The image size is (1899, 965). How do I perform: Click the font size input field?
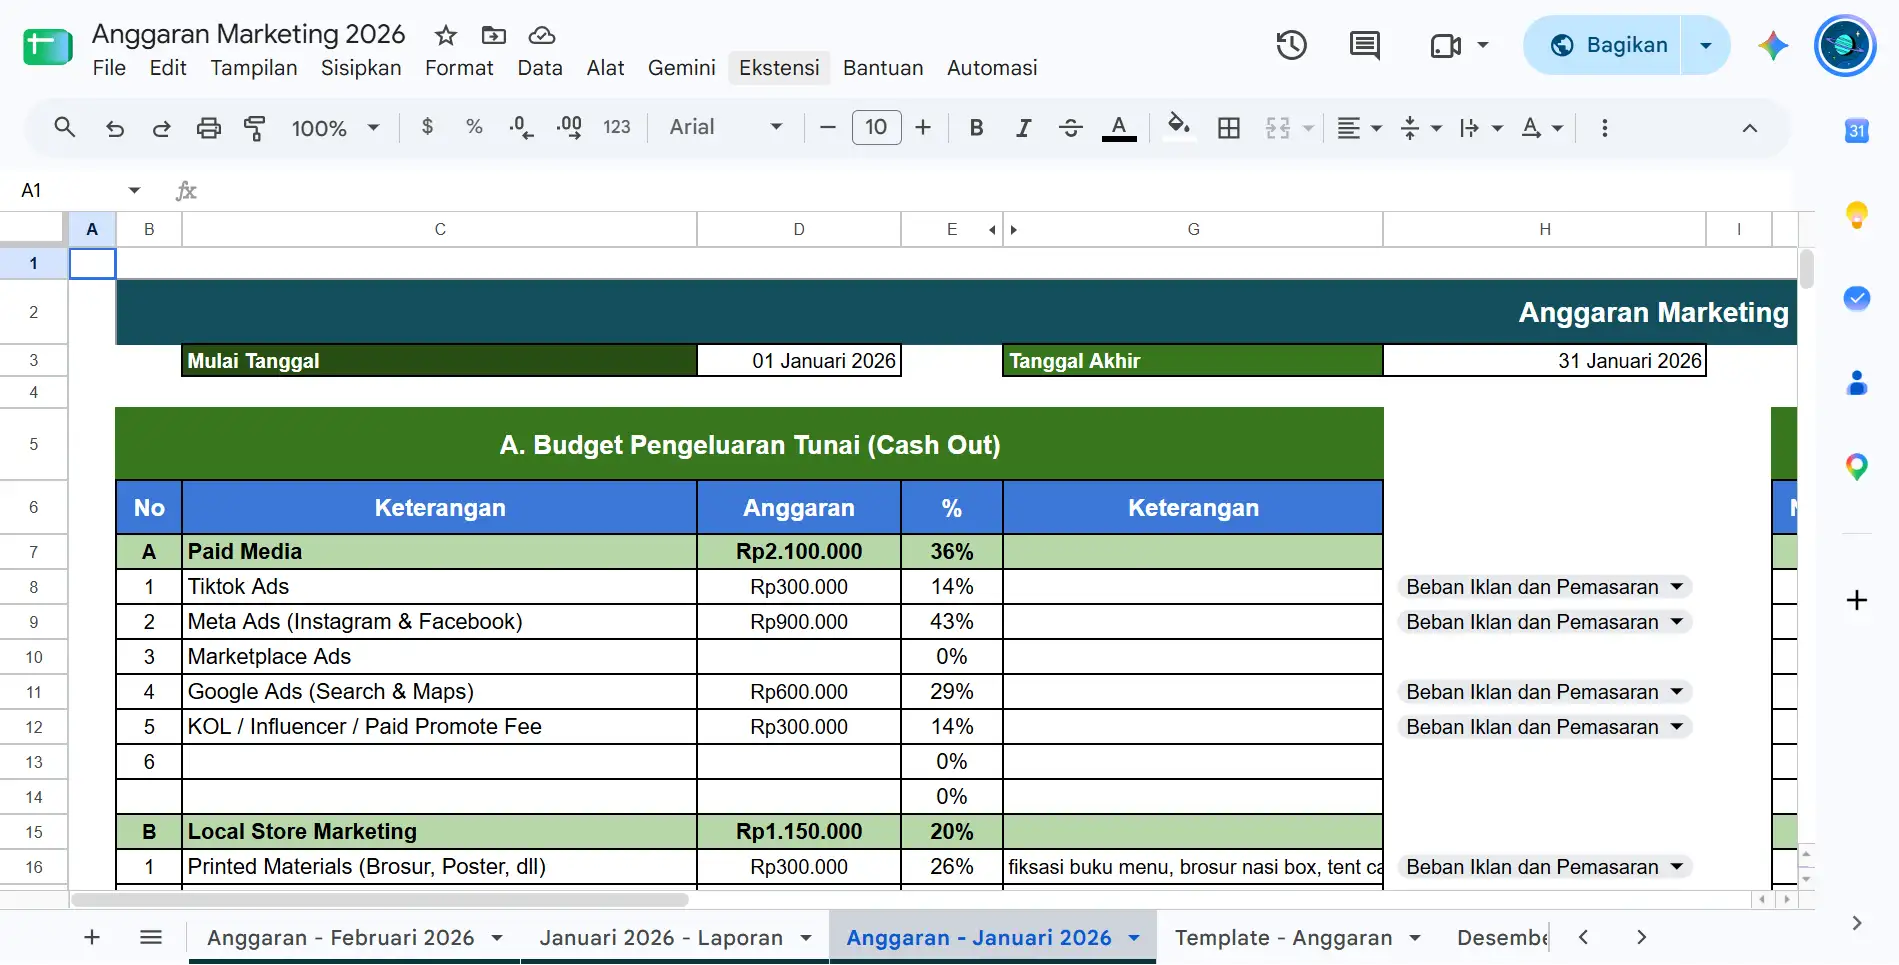point(876,128)
